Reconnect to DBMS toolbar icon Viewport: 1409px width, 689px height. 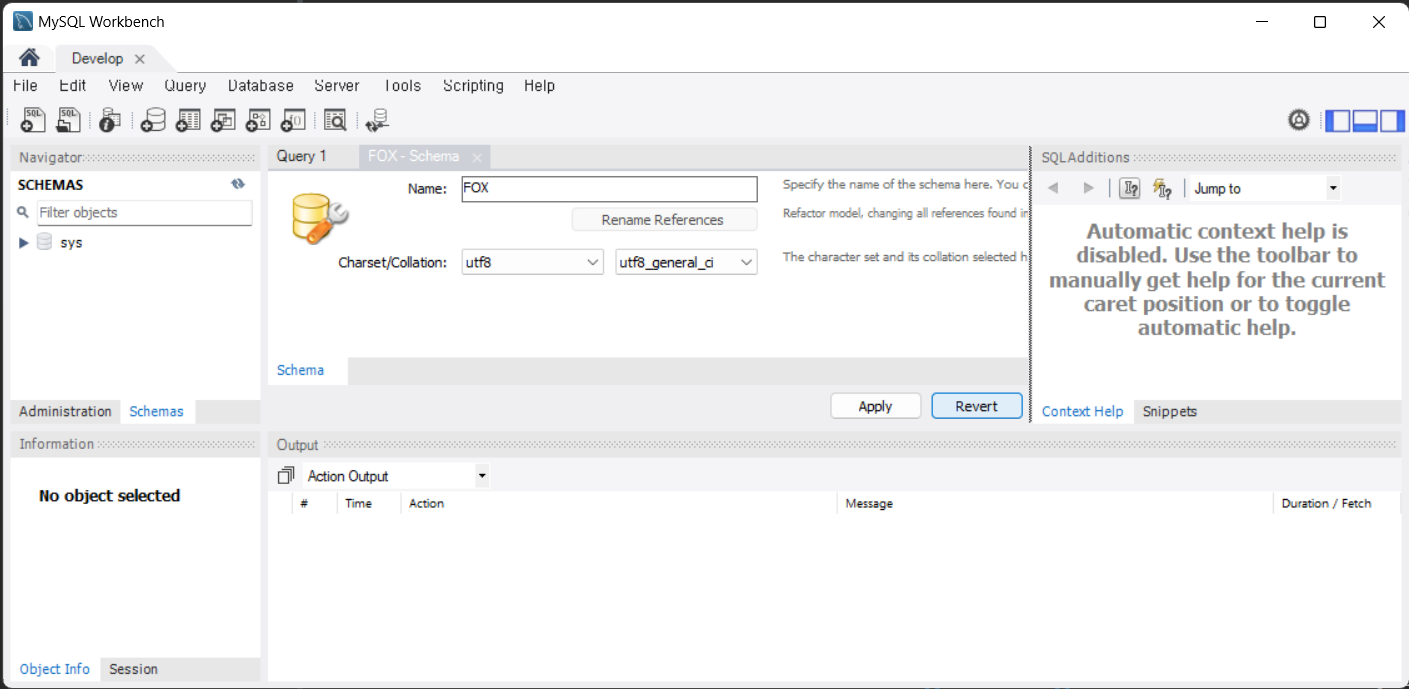(377, 120)
